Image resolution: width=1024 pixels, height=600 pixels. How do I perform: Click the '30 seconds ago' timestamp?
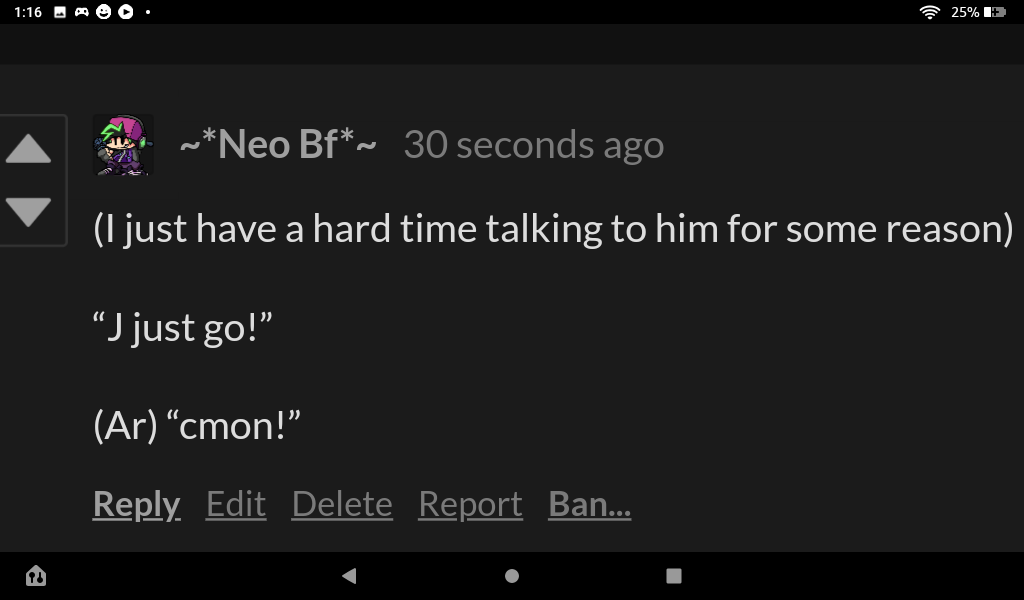click(533, 145)
